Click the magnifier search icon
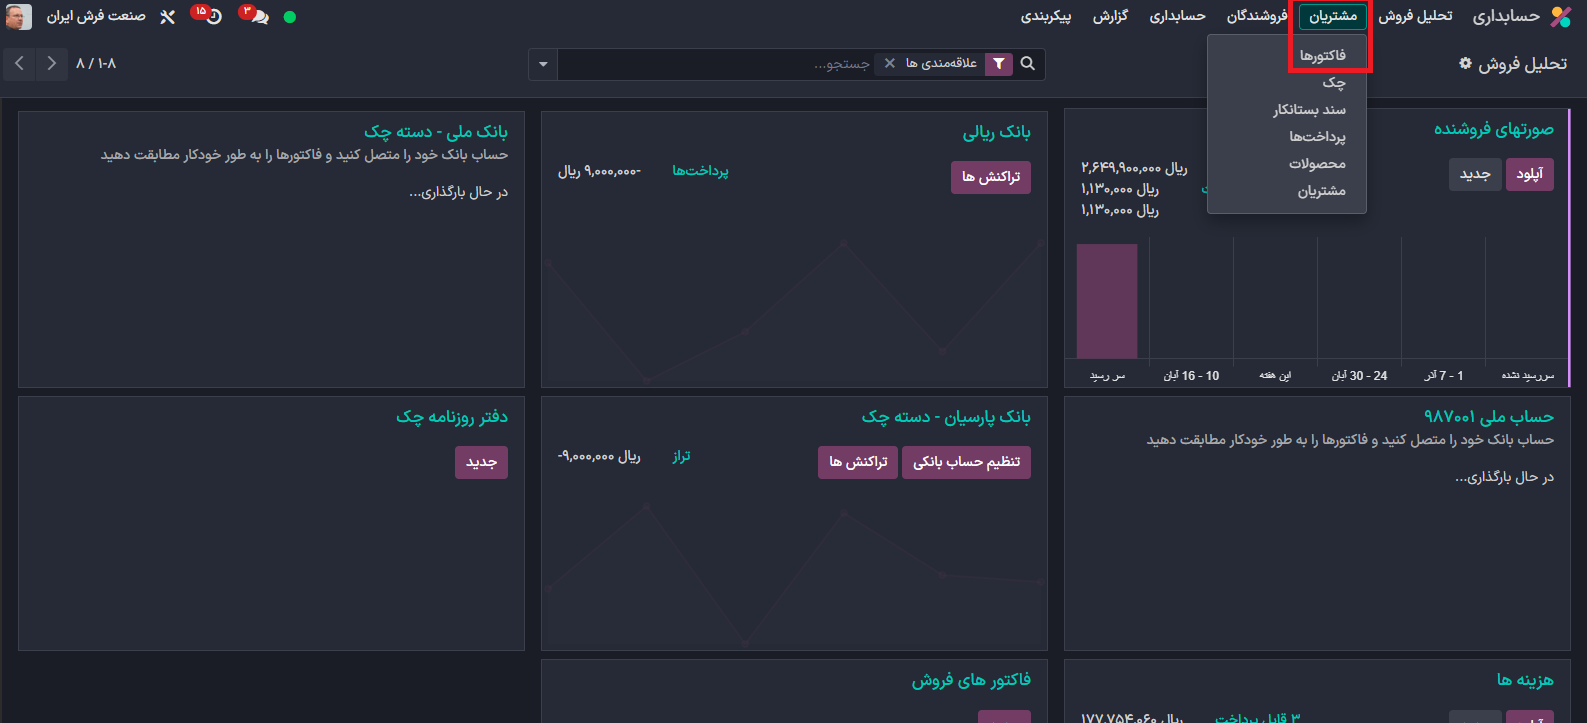 pos(1028,64)
